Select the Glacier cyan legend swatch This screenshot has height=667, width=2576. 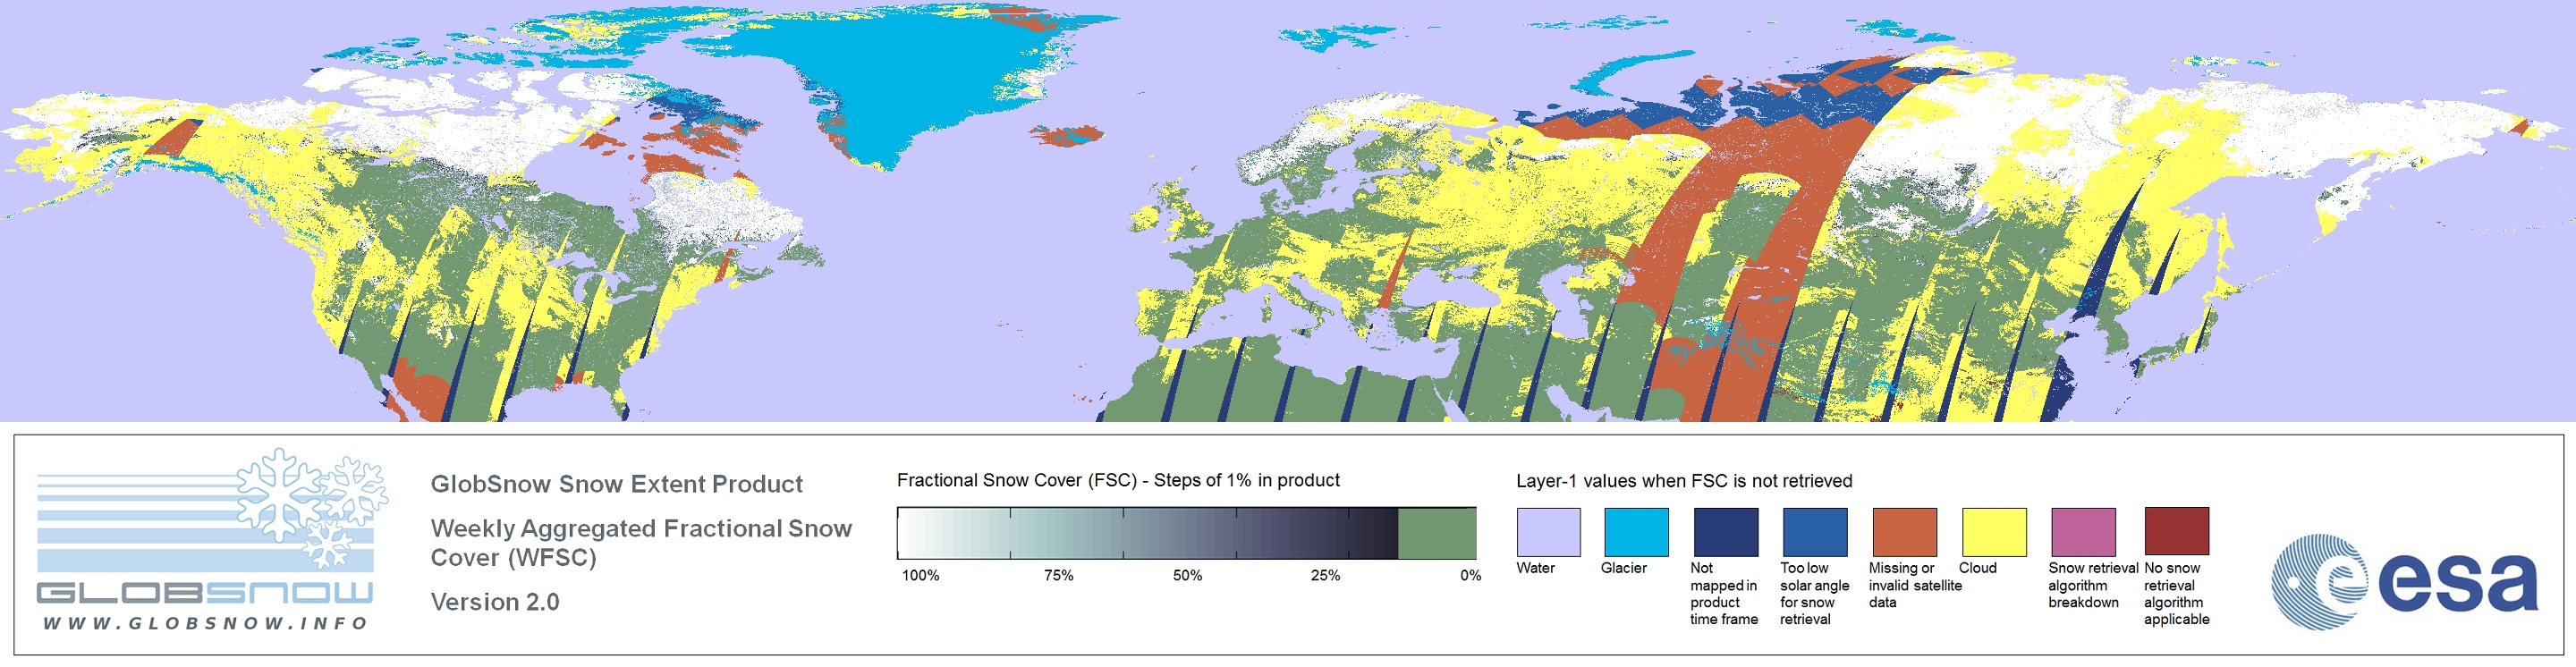[x=1636, y=532]
